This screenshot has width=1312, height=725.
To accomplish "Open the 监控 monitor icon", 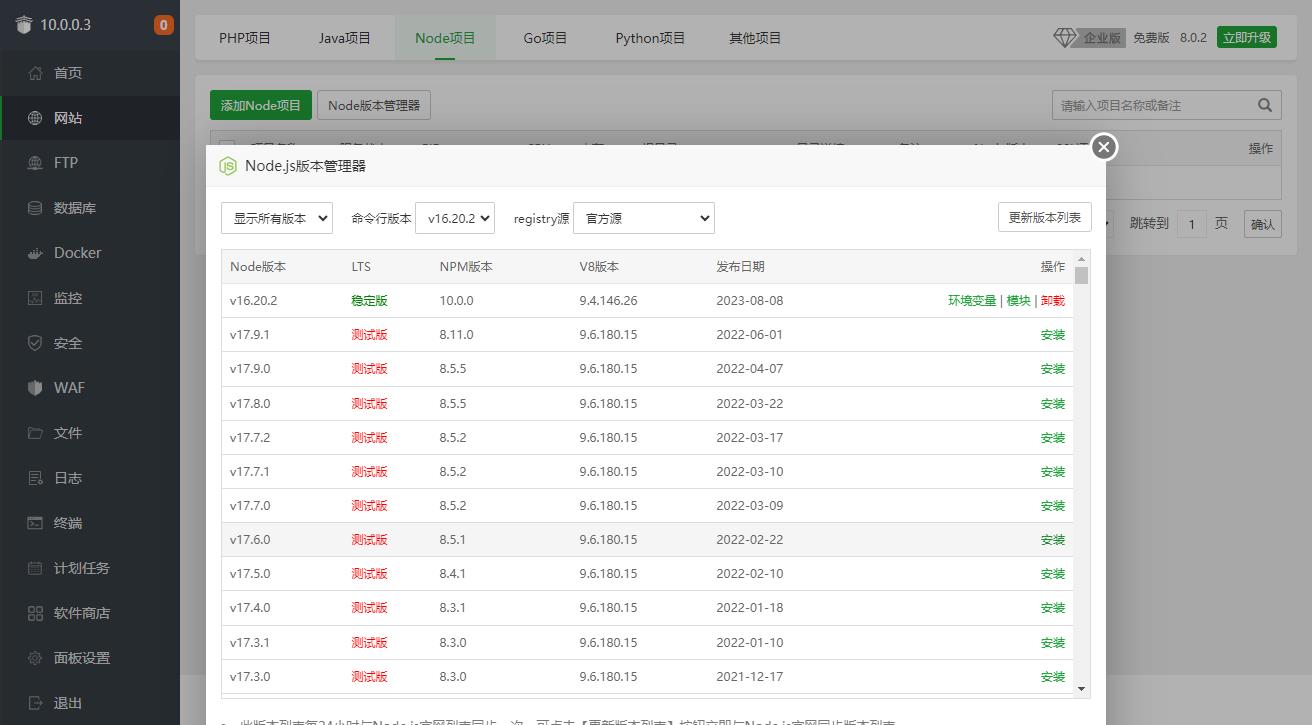I will coord(36,298).
